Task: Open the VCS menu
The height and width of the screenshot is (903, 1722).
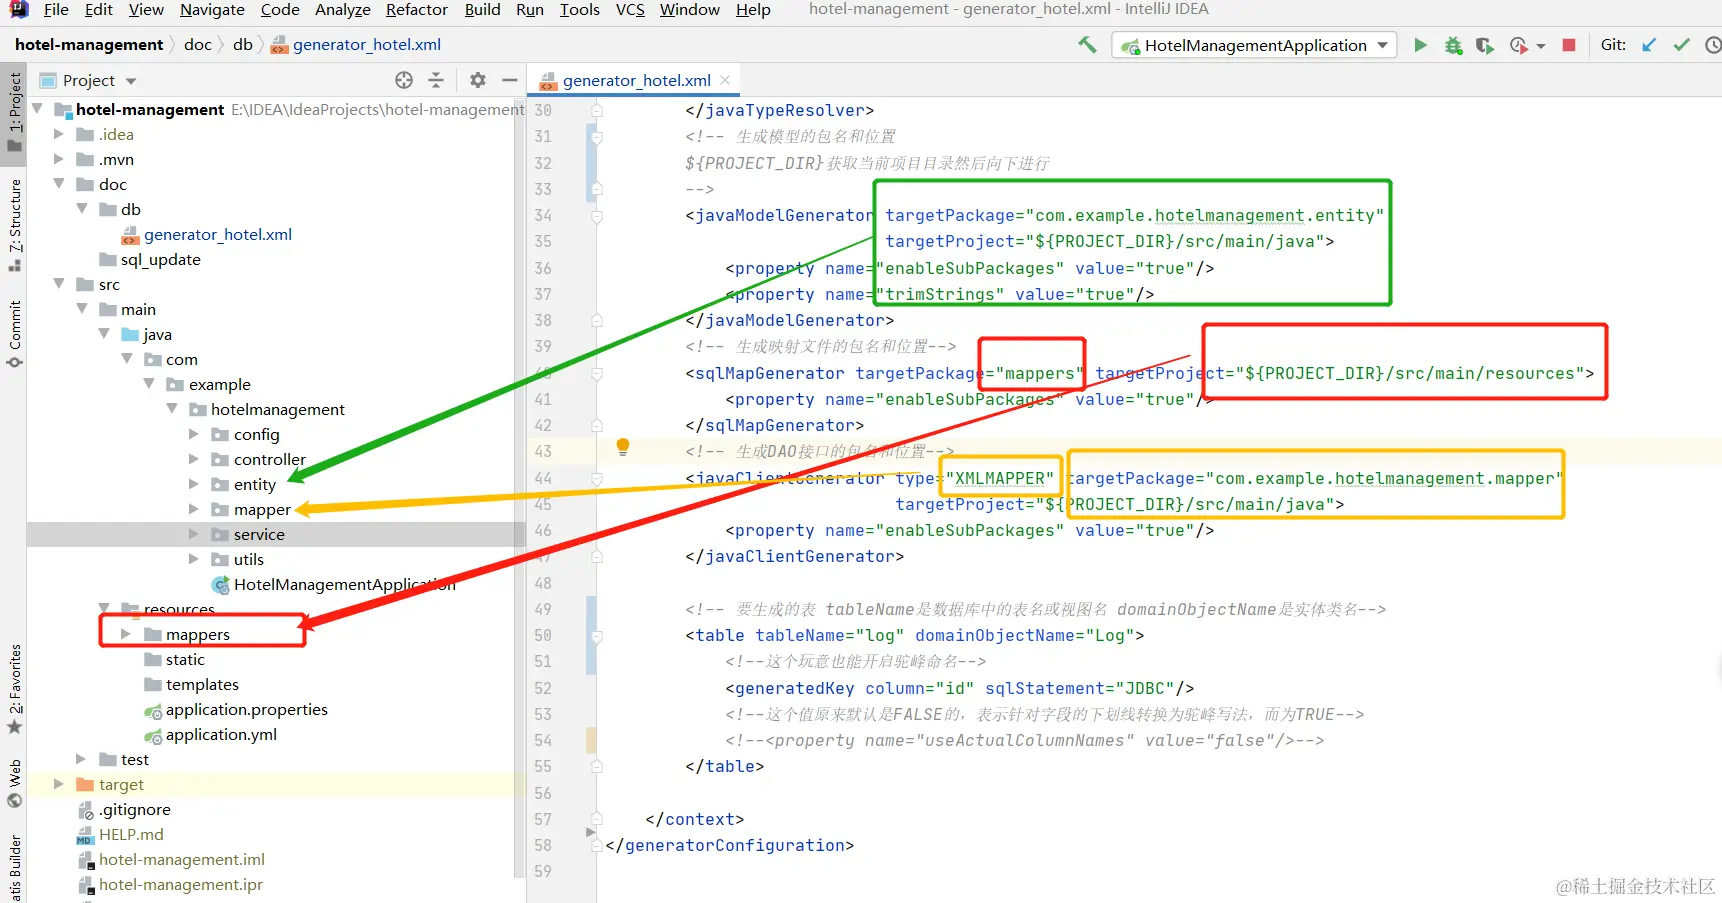Action: pyautogui.click(x=630, y=10)
